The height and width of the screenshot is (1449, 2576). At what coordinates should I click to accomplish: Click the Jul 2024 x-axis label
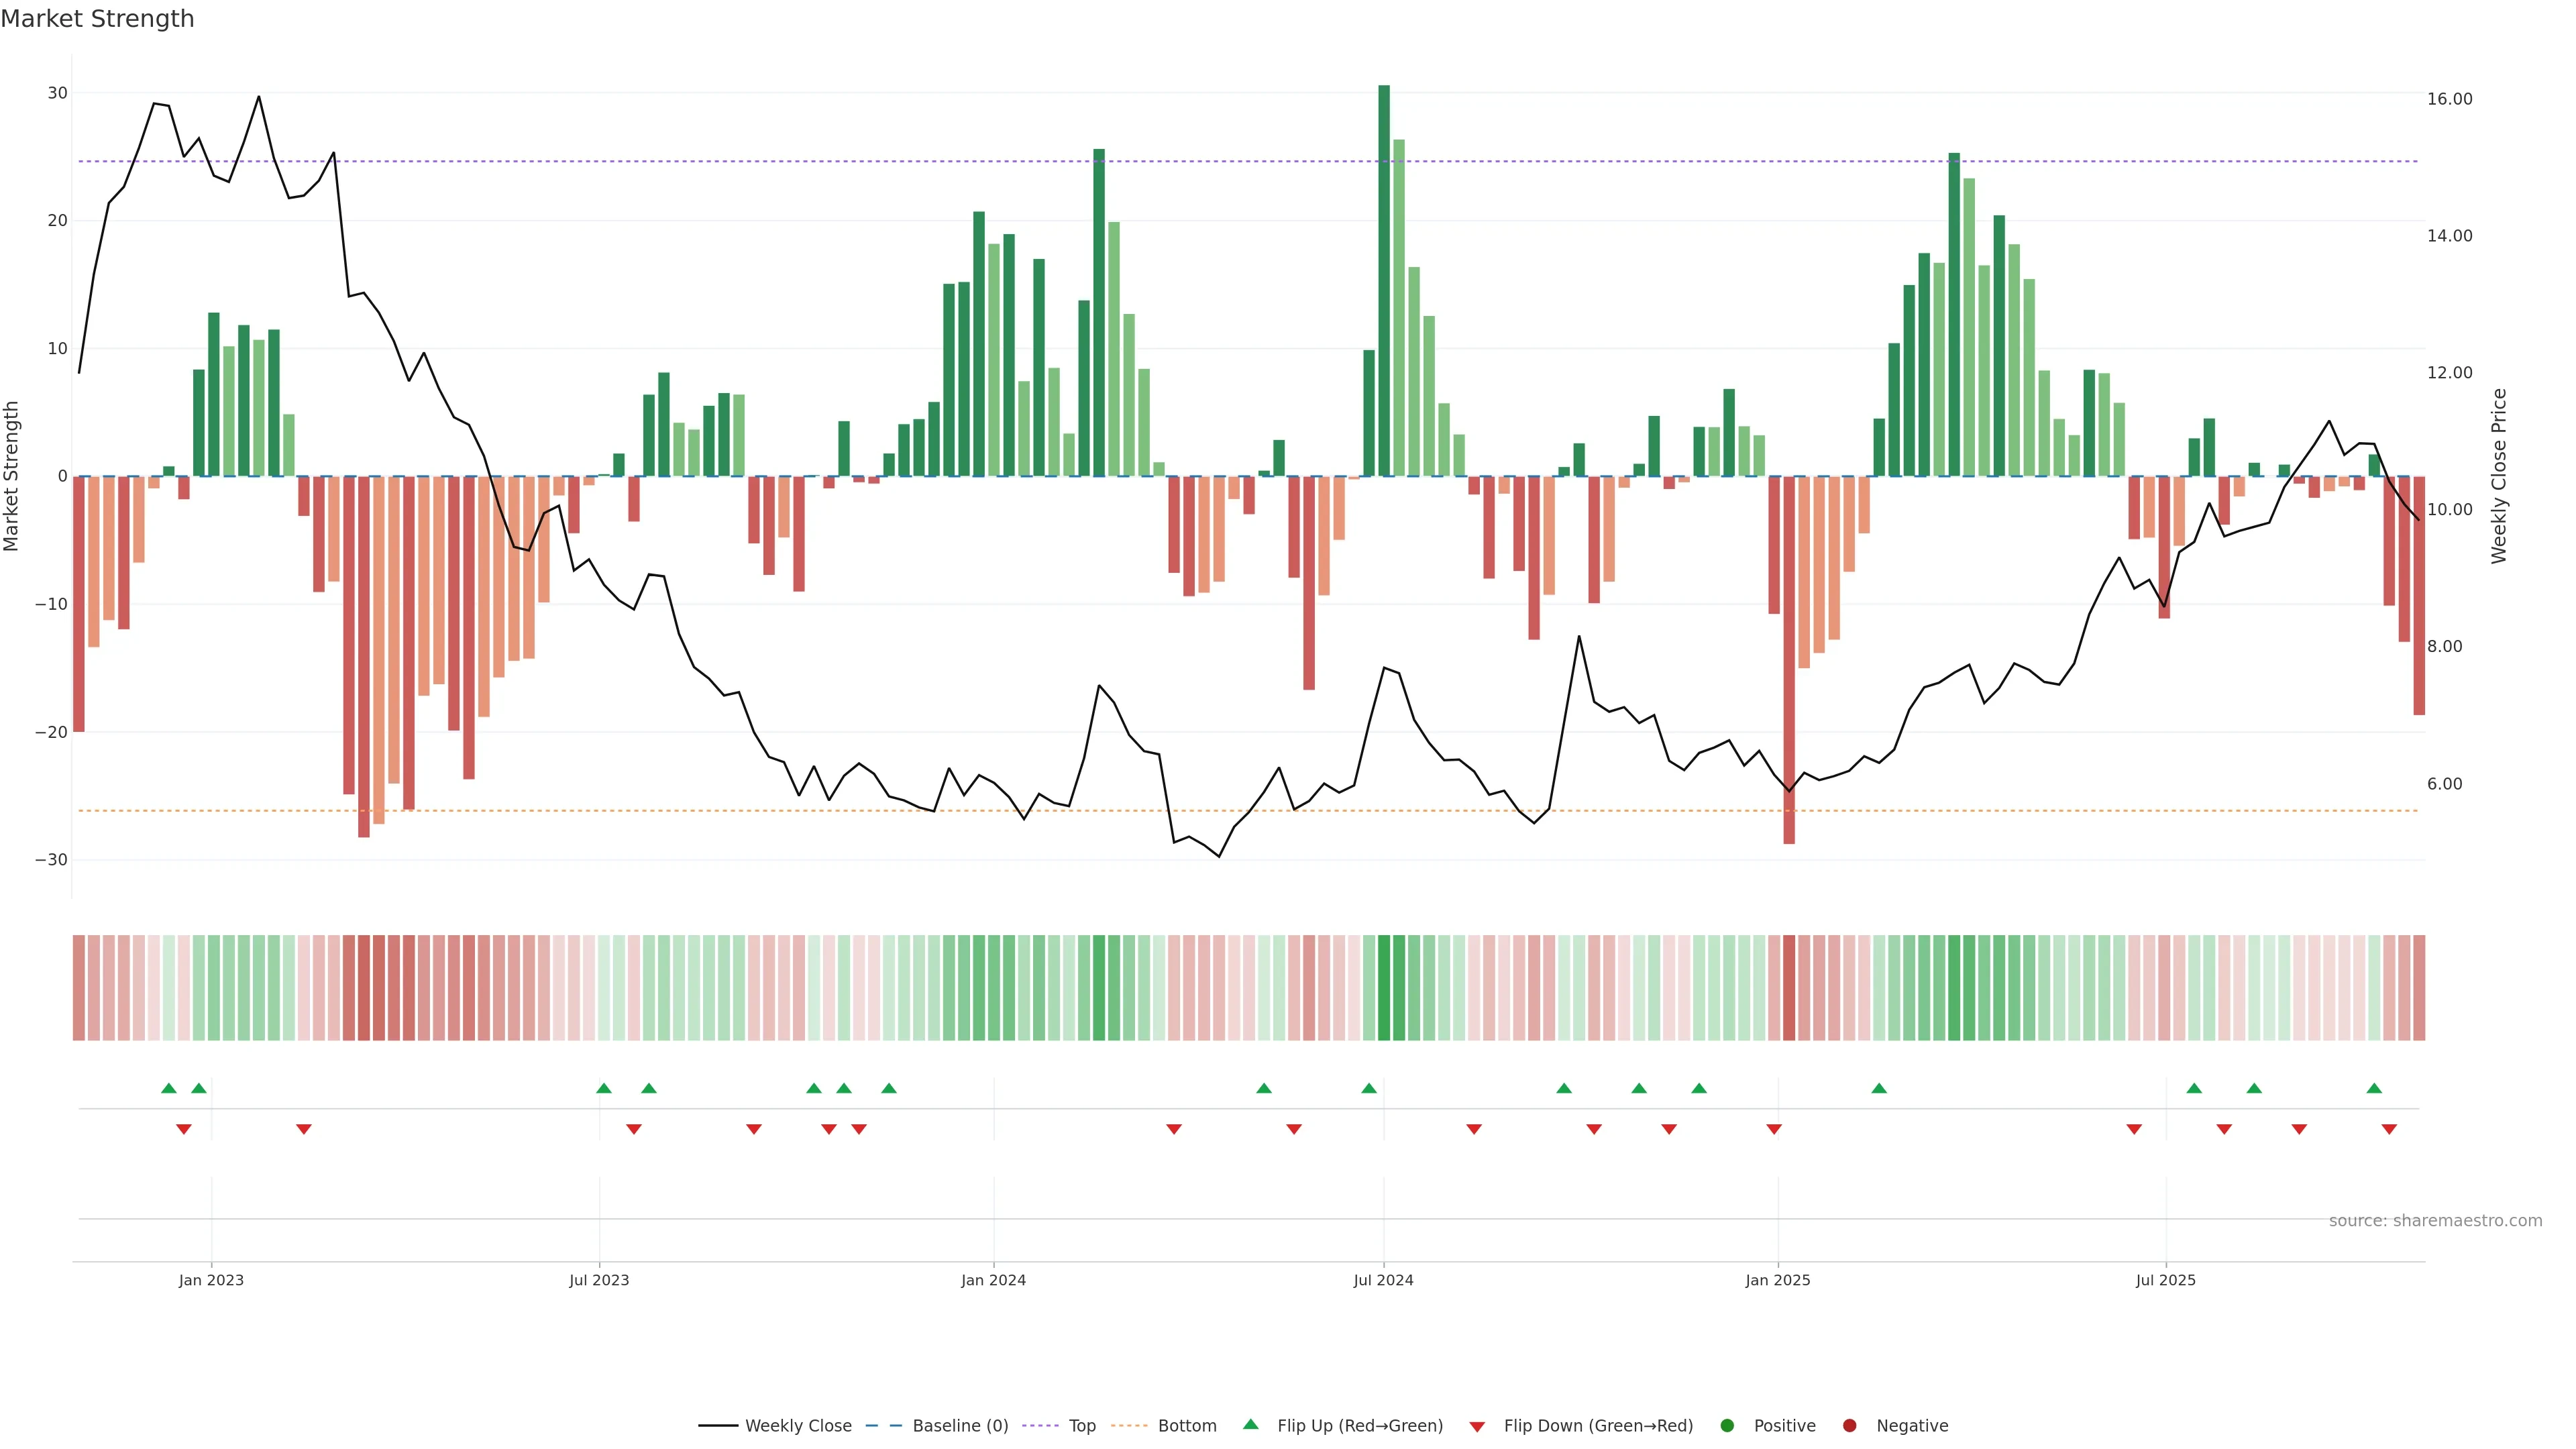tap(1383, 1280)
